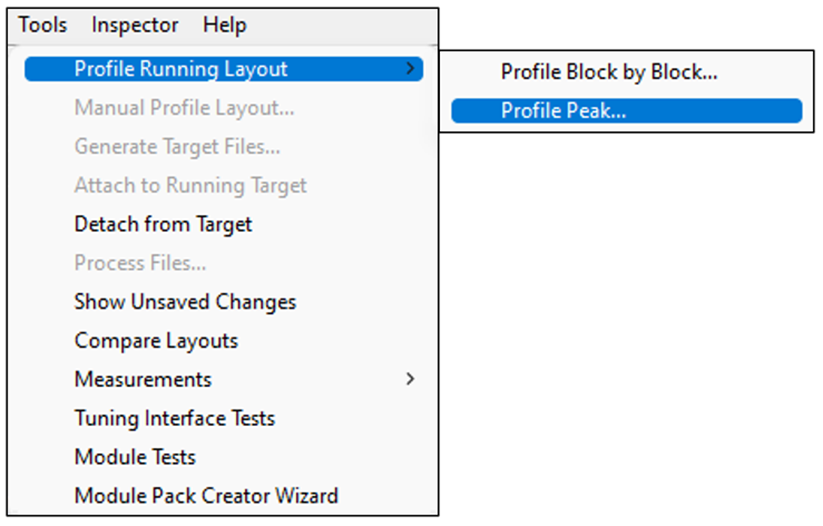Show Unsaved Changes from Tools menu
823x526 pixels.
[185, 302]
